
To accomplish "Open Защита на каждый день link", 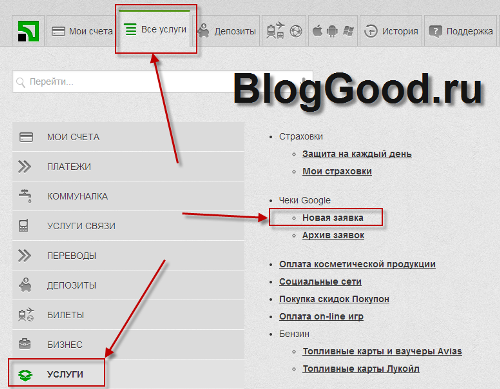I will pyautogui.click(x=357, y=154).
